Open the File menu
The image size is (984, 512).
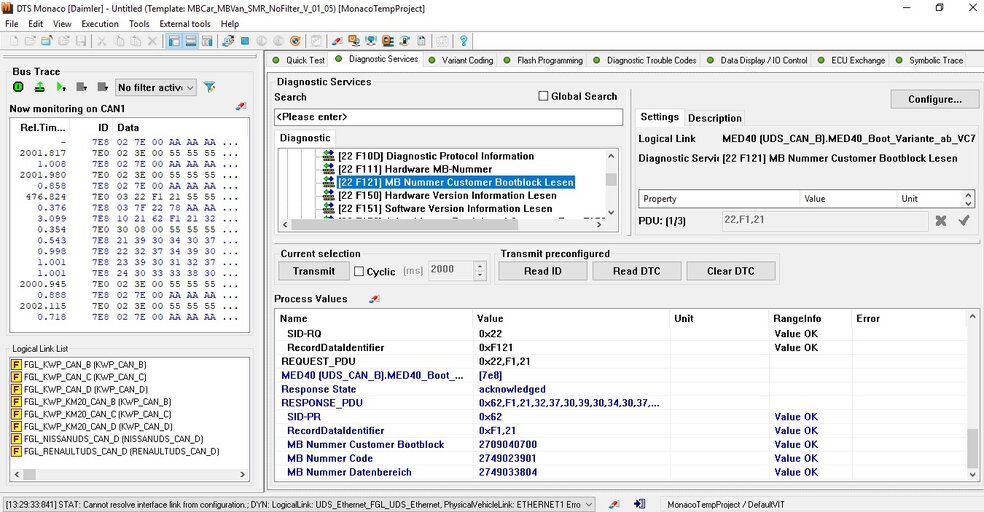[x=12, y=24]
